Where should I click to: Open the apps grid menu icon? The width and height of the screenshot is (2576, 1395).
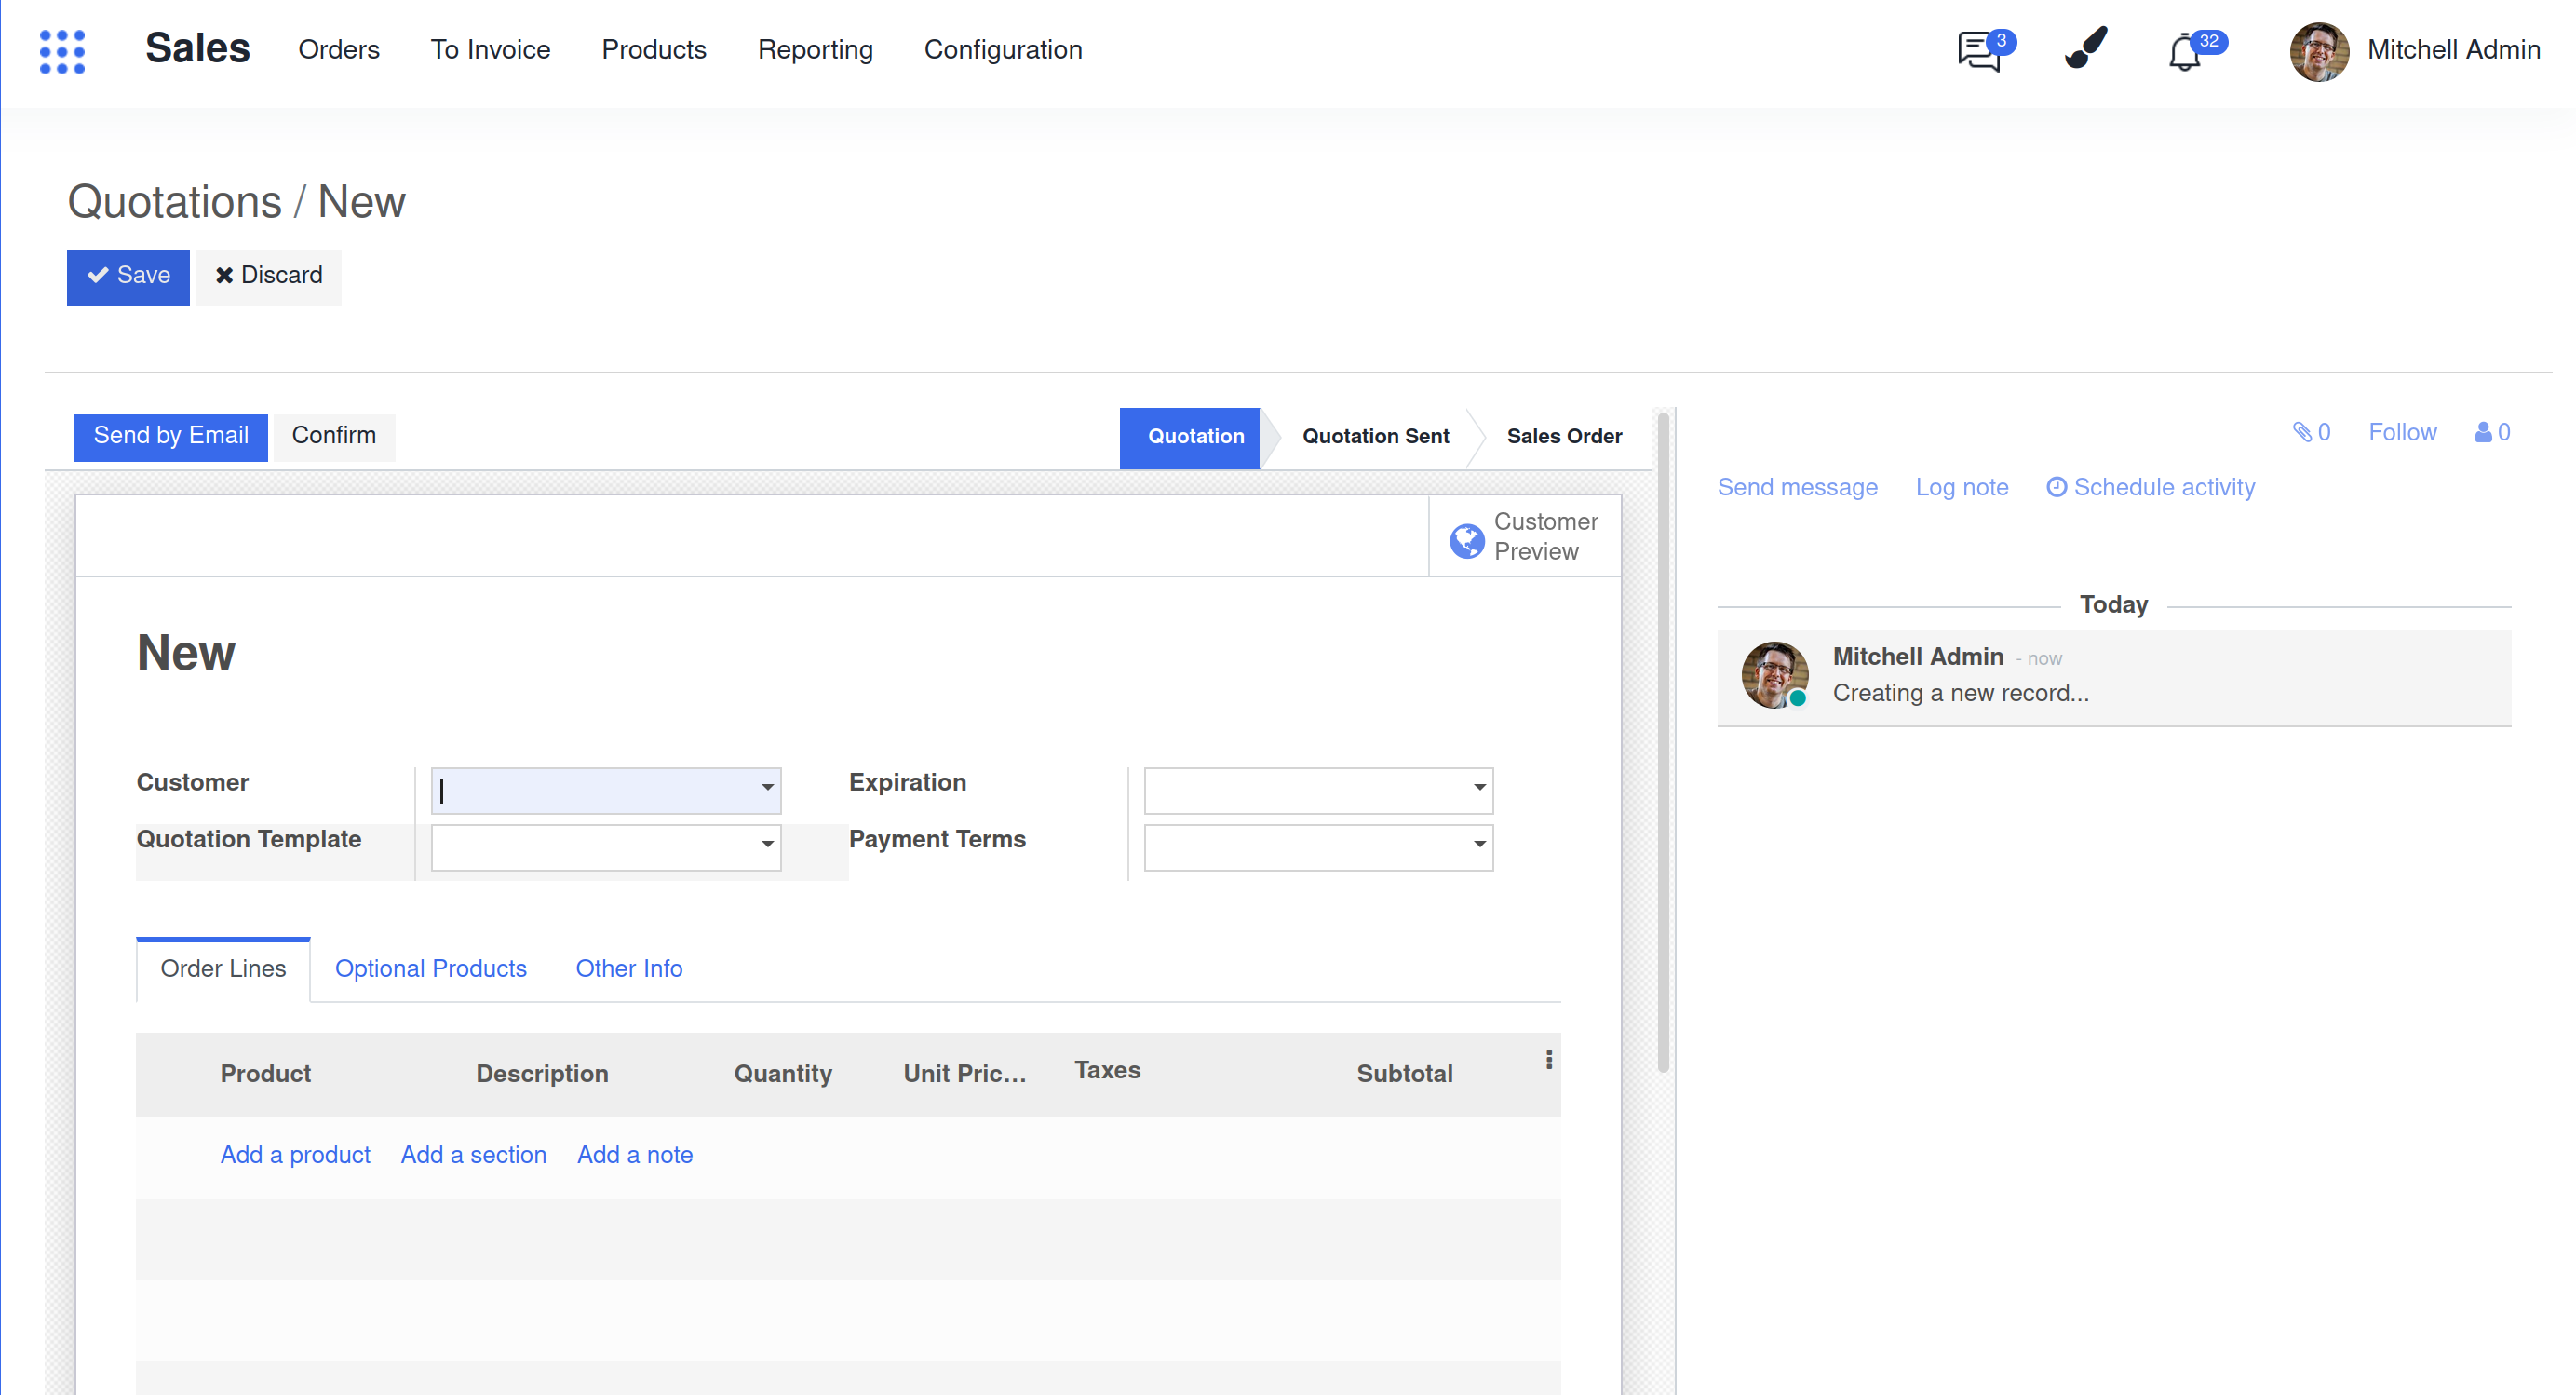pyautogui.click(x=62, y=51)
